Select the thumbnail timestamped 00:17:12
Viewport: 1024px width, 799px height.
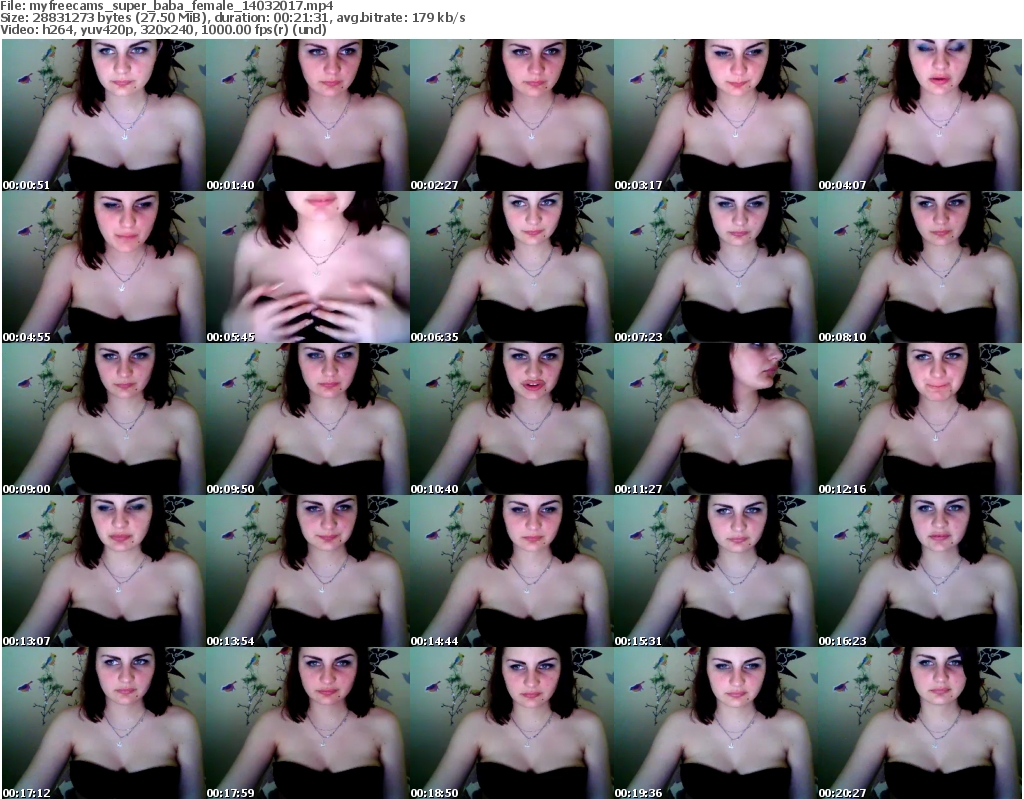coord(104,723)
